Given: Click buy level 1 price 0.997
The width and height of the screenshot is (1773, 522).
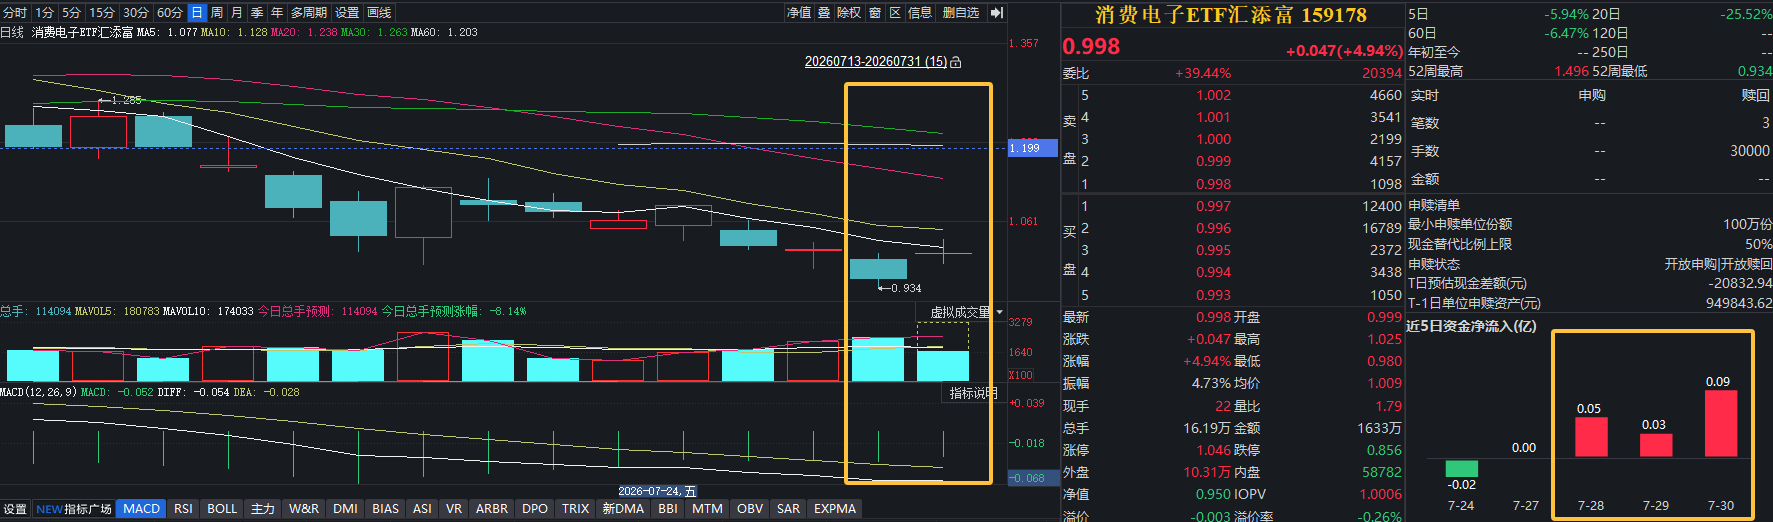Looking at the screenshot, I should coord(1214,206).
